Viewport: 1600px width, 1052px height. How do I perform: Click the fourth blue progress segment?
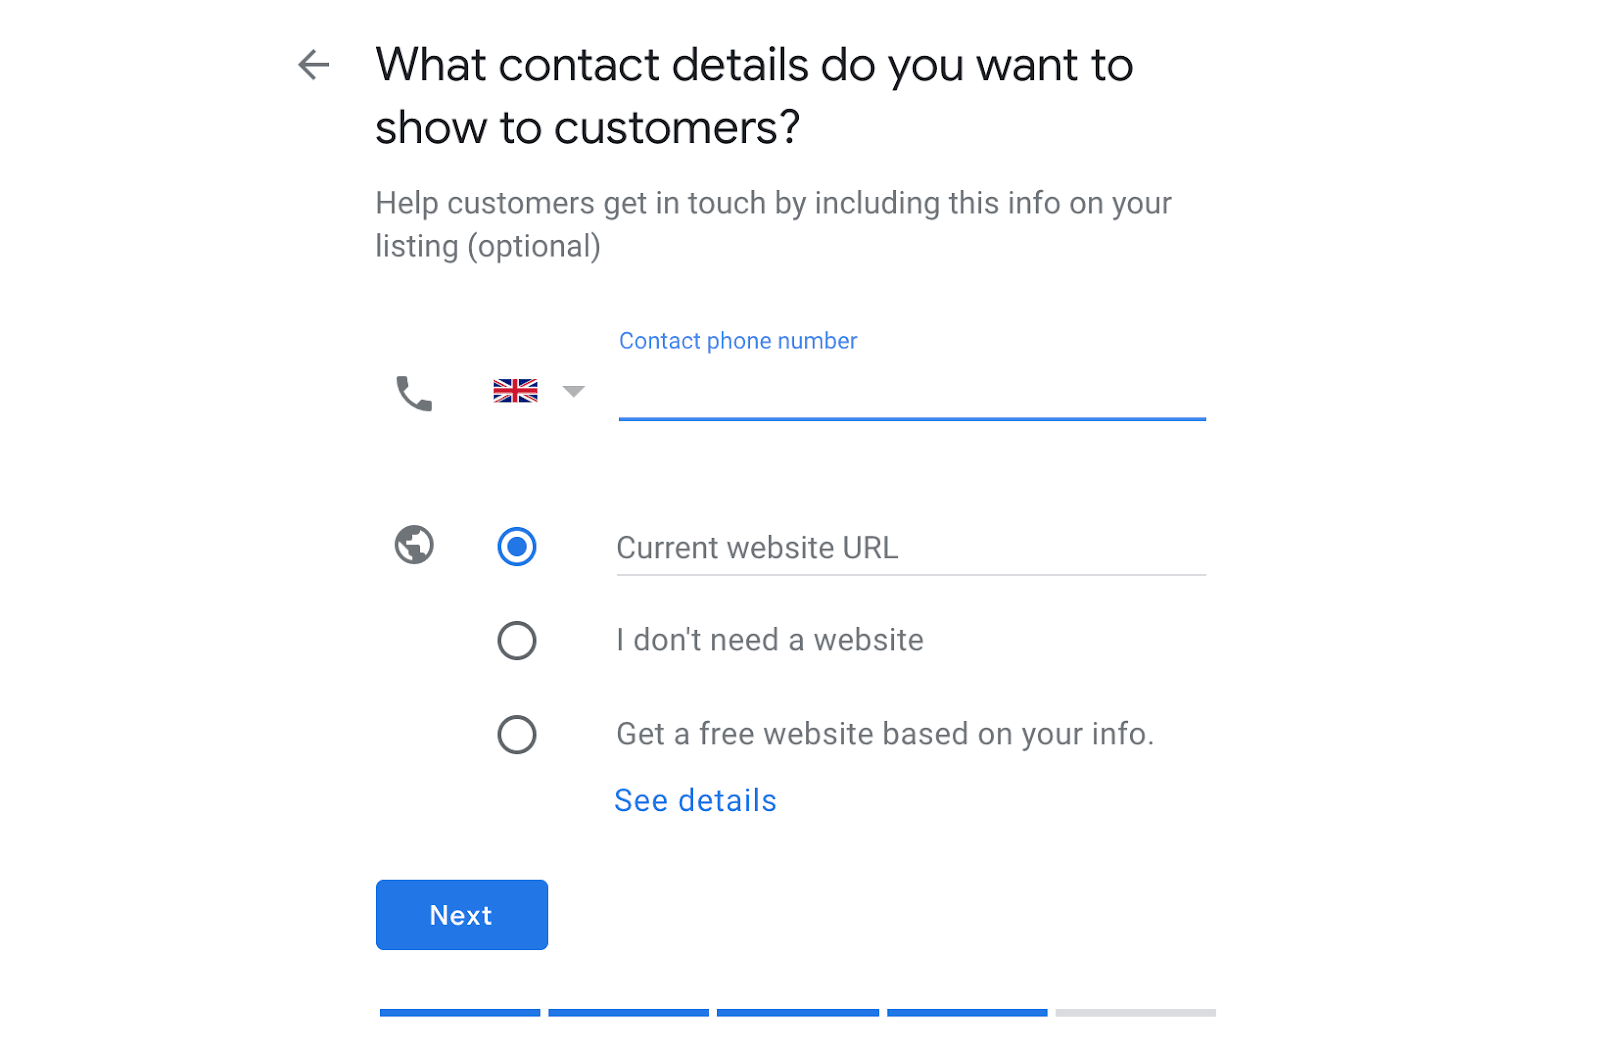point(967,1013)
